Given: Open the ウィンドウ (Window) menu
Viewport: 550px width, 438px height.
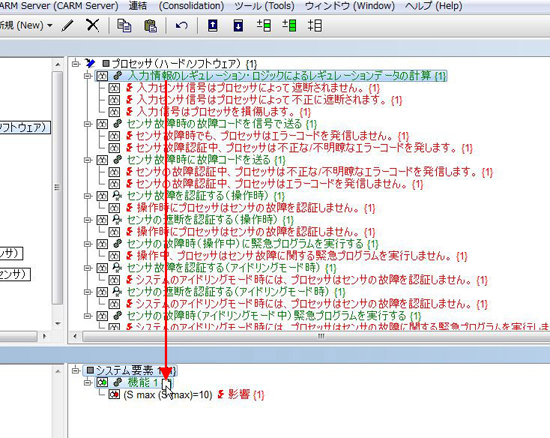Looking at the screenshot, I should 350,6.
